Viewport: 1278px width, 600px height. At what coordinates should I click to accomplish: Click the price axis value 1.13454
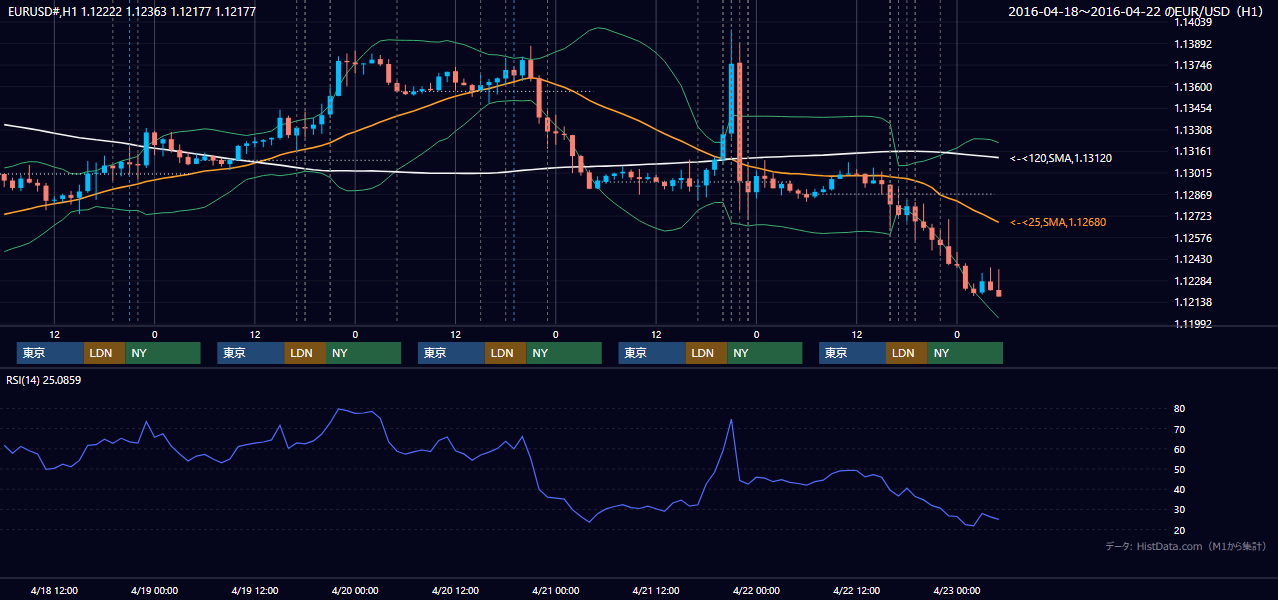click(1193, 108)
